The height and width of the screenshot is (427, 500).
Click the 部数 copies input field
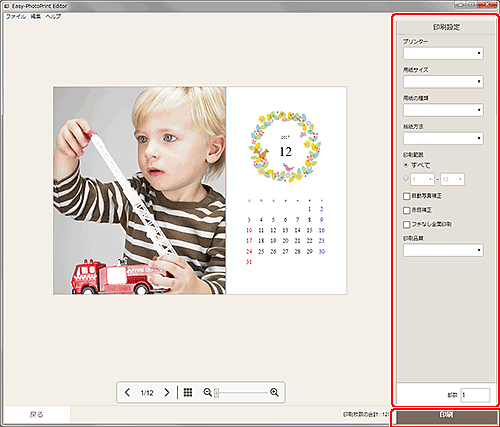(x=475, y=395)
